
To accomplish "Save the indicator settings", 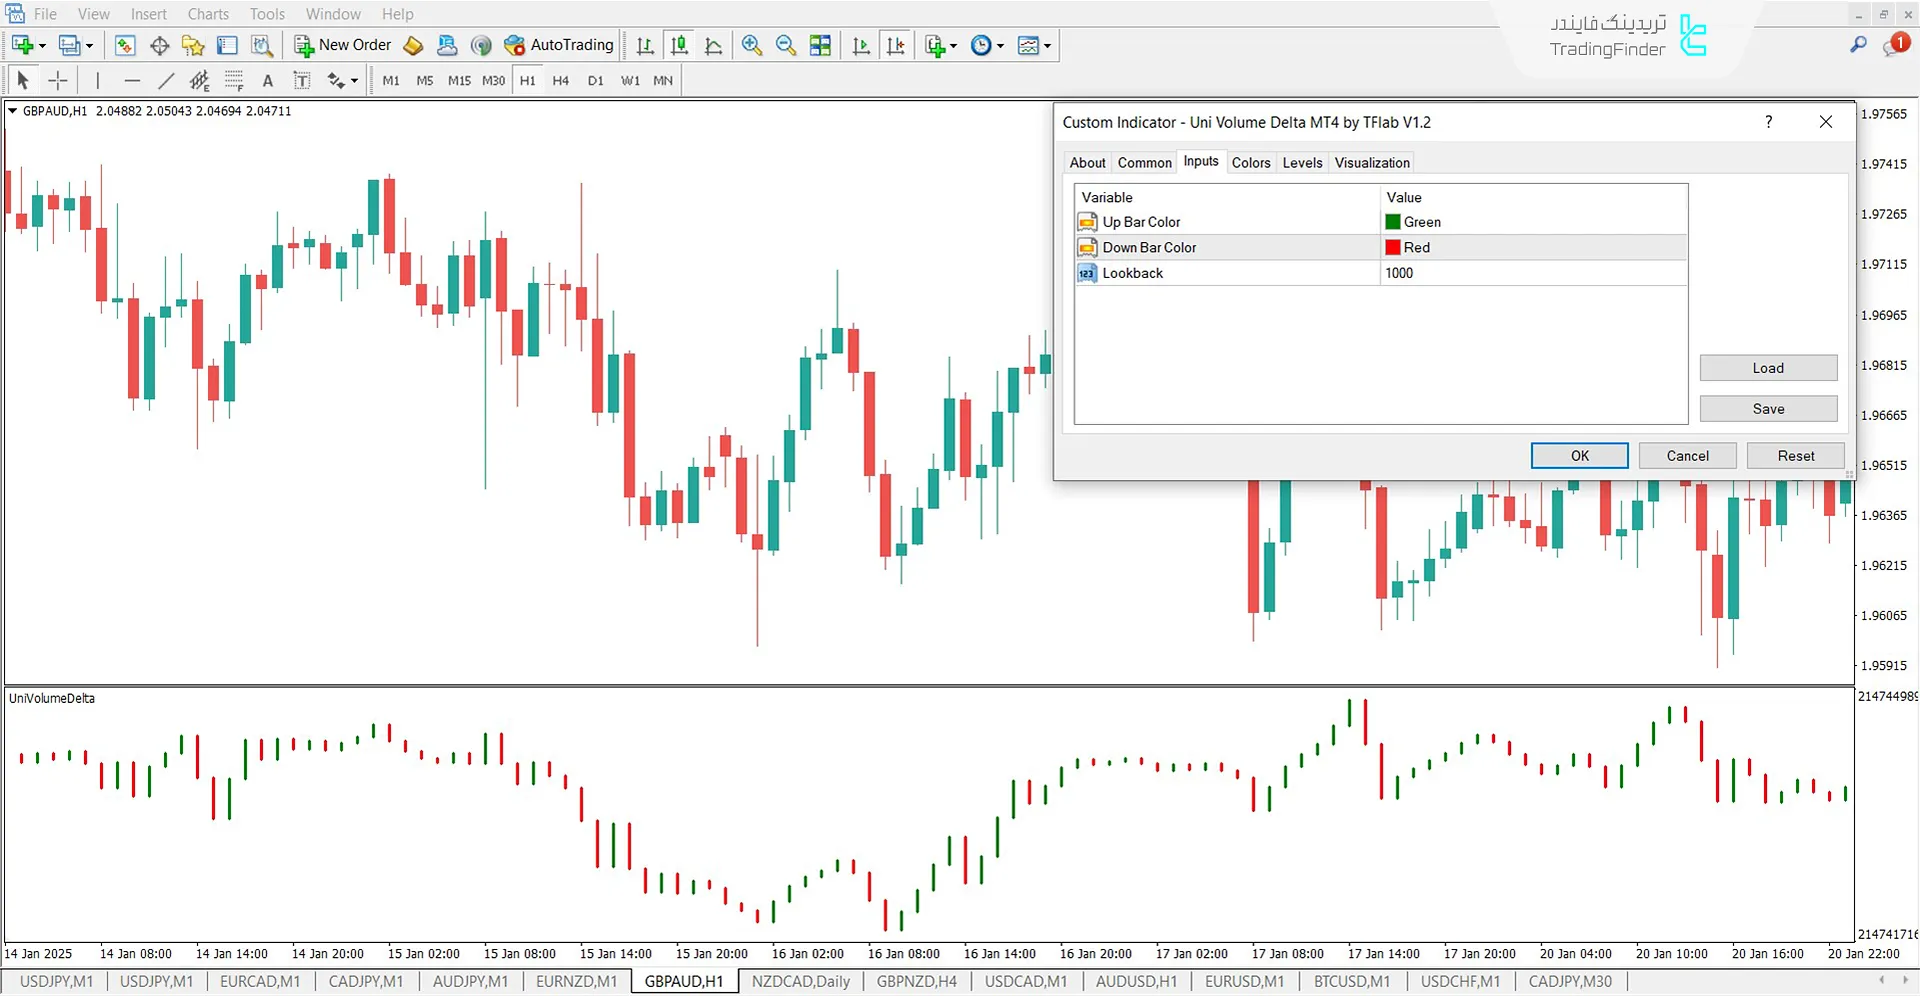I will point(1768,408).
